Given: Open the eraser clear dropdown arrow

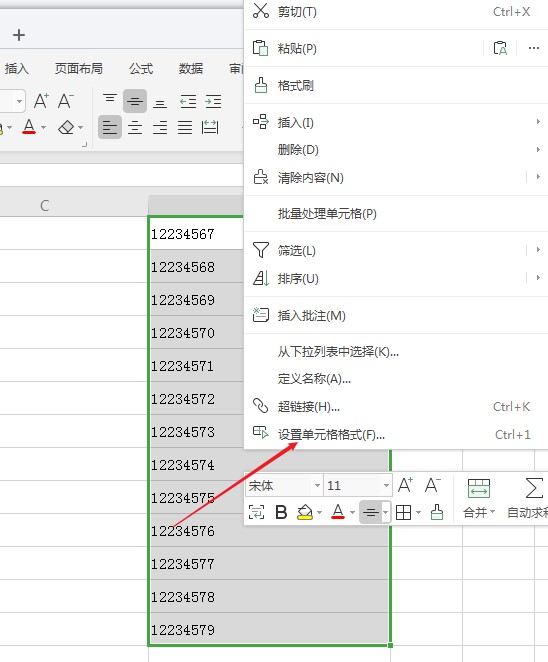Looking at the screenshot, I should [80, 127].
